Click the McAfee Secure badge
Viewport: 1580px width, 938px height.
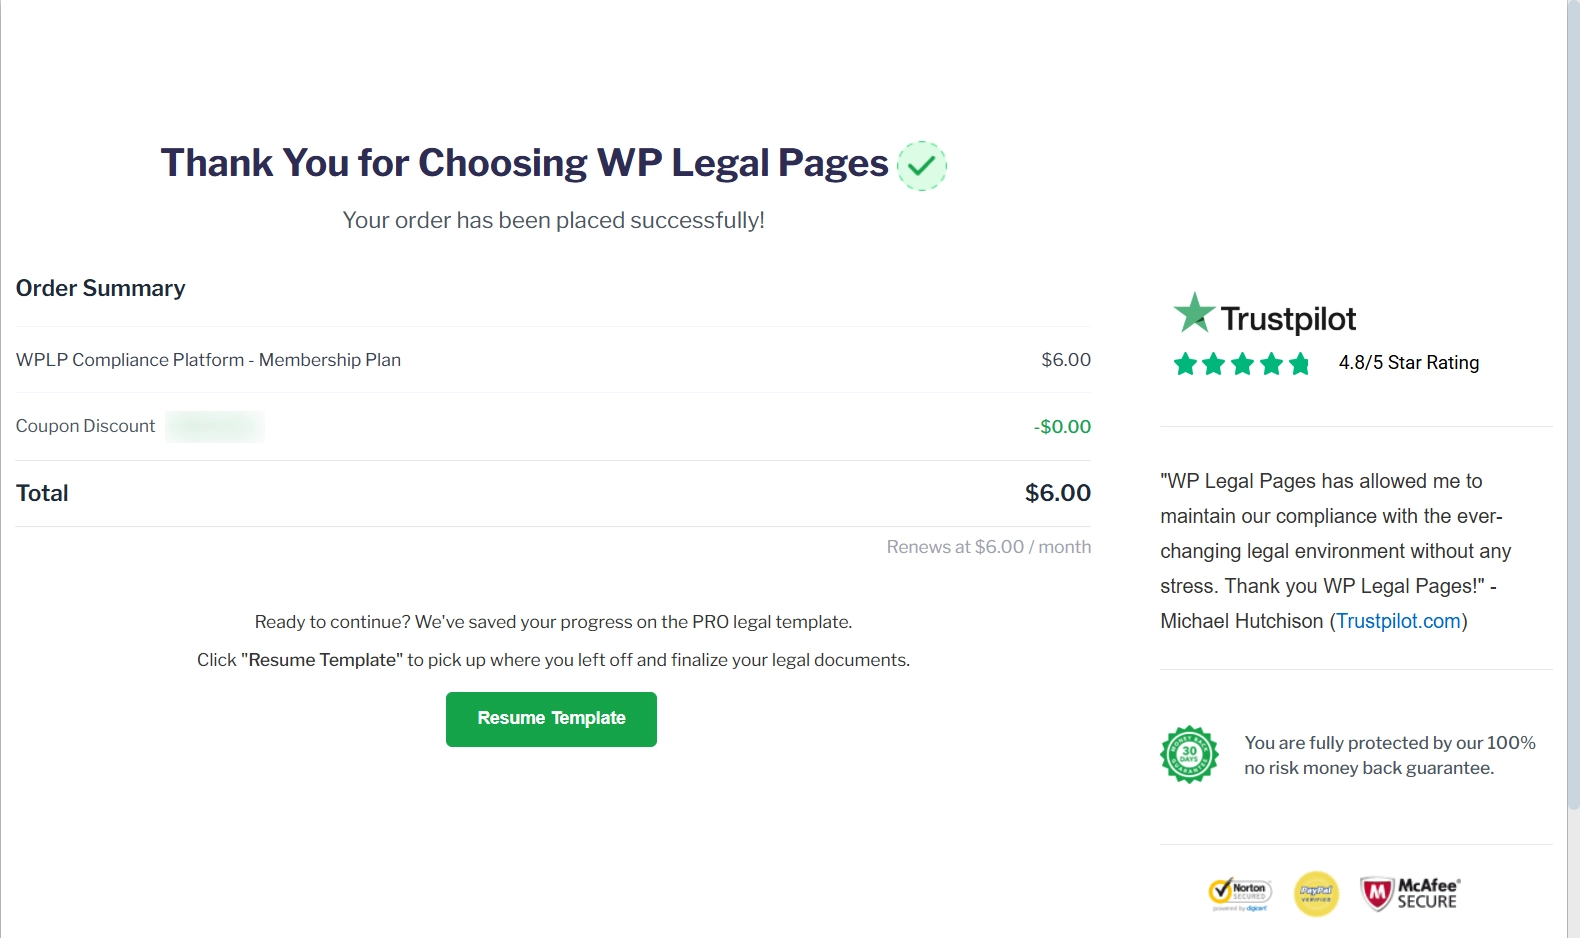(x=1410, y=893)
